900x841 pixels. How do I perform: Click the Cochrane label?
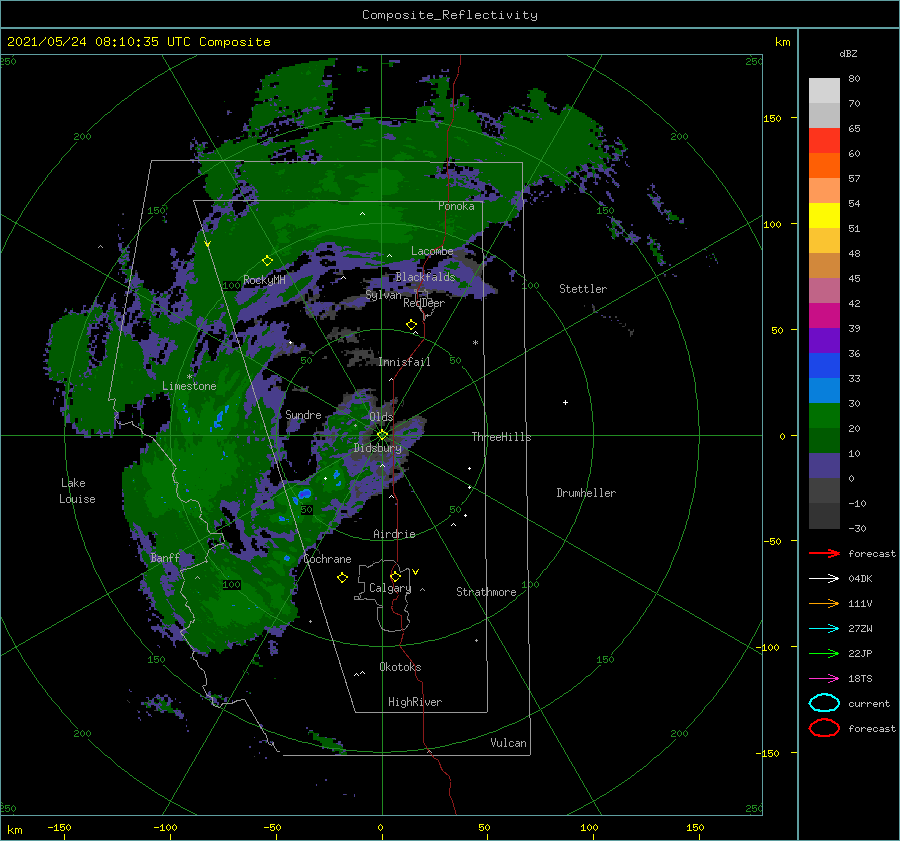coord(327,559)
